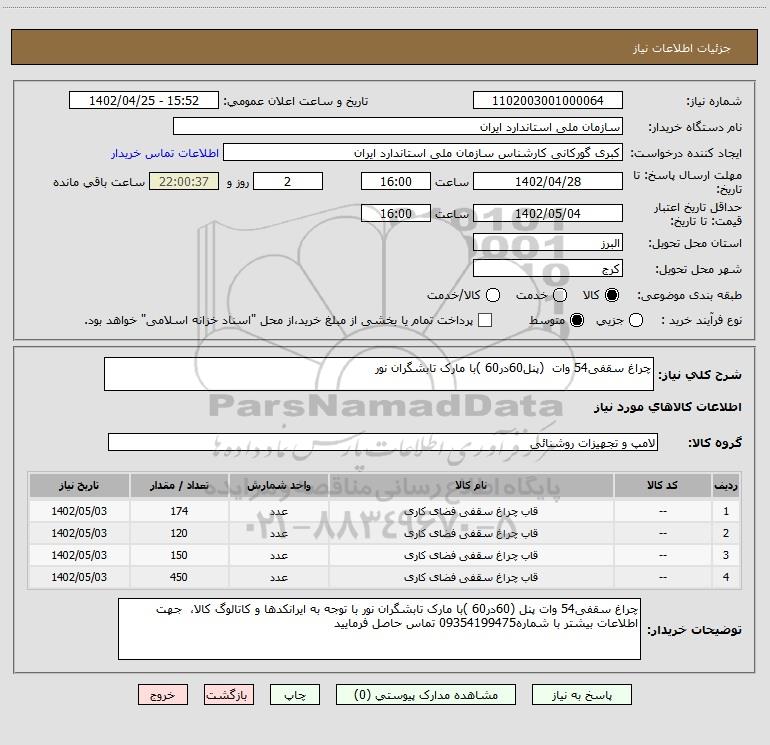The height and width of the screenshot is (745, 770).
Task: Click مشاهده مدارک پیوستی (0) button
Action: pyautogui.click(x=426, y=695)
